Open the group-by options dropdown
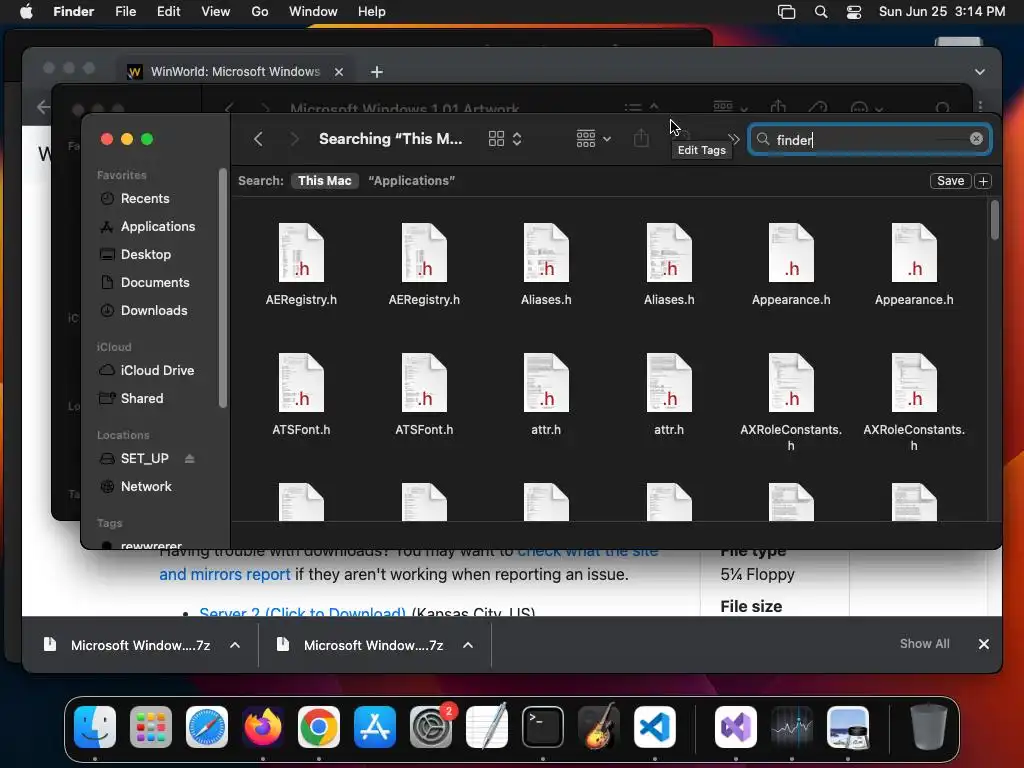 click(594, 139)
